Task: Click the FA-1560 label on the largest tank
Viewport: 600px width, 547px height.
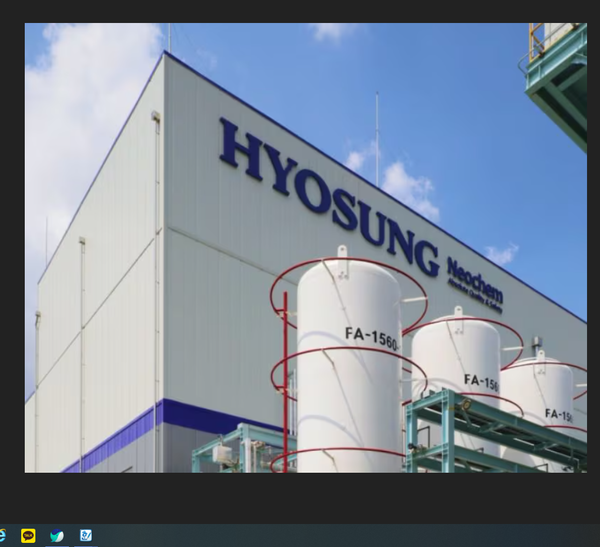Action: coord(371,338)
